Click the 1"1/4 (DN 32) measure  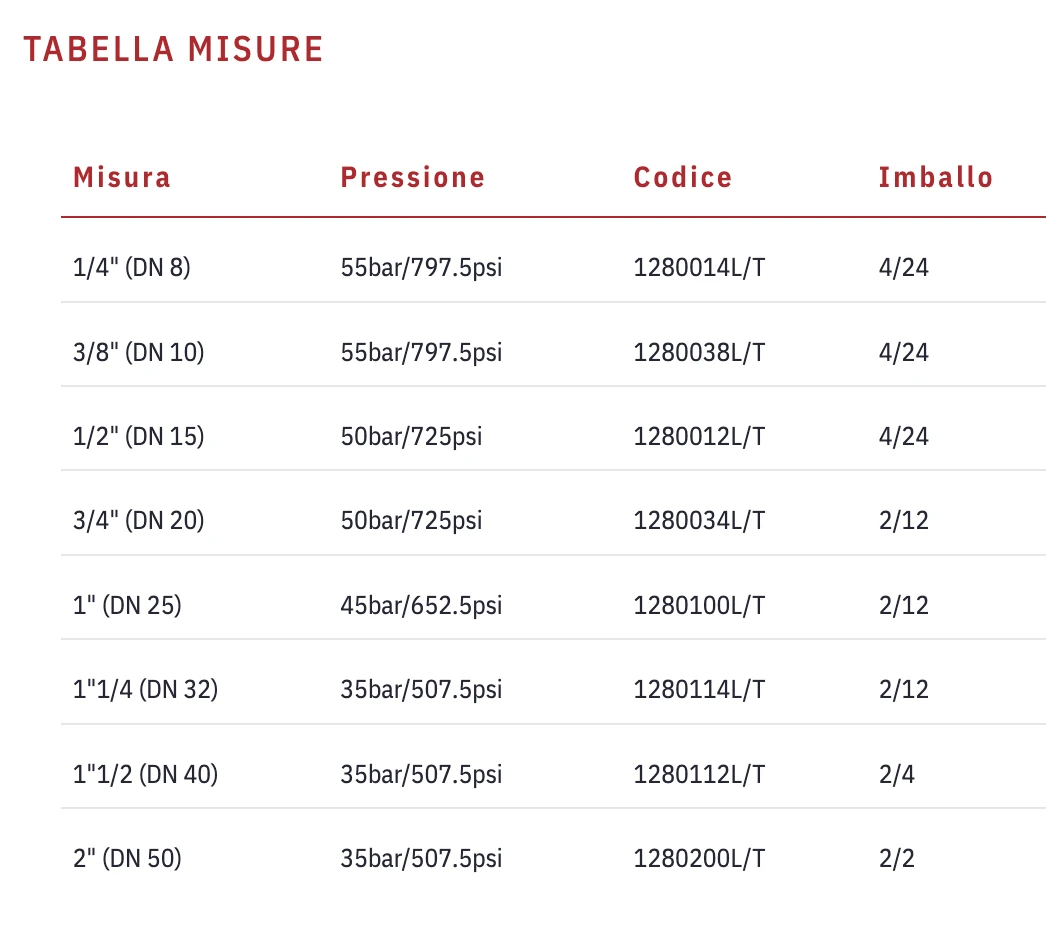145,689
